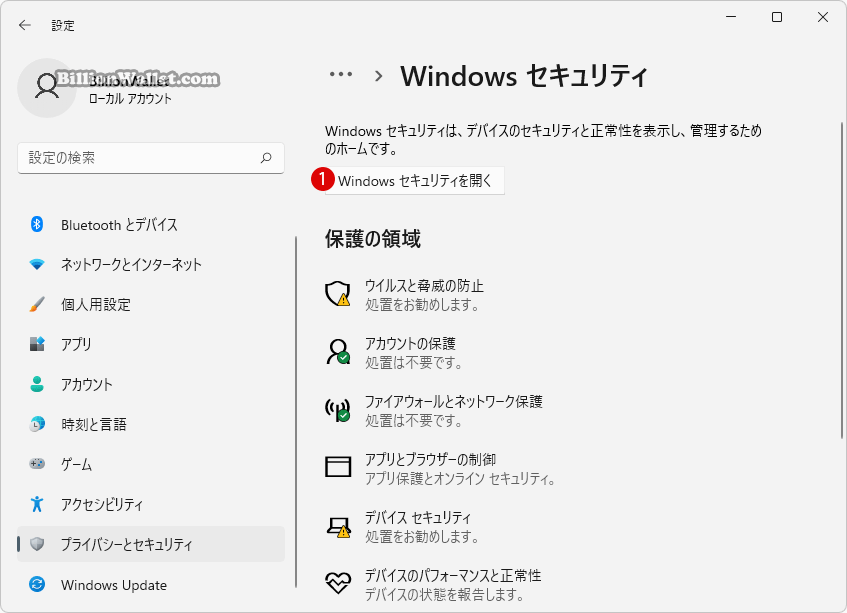The image size is (847, 613).
Task: Open Windows Update settings
Action: click(151, 584)
